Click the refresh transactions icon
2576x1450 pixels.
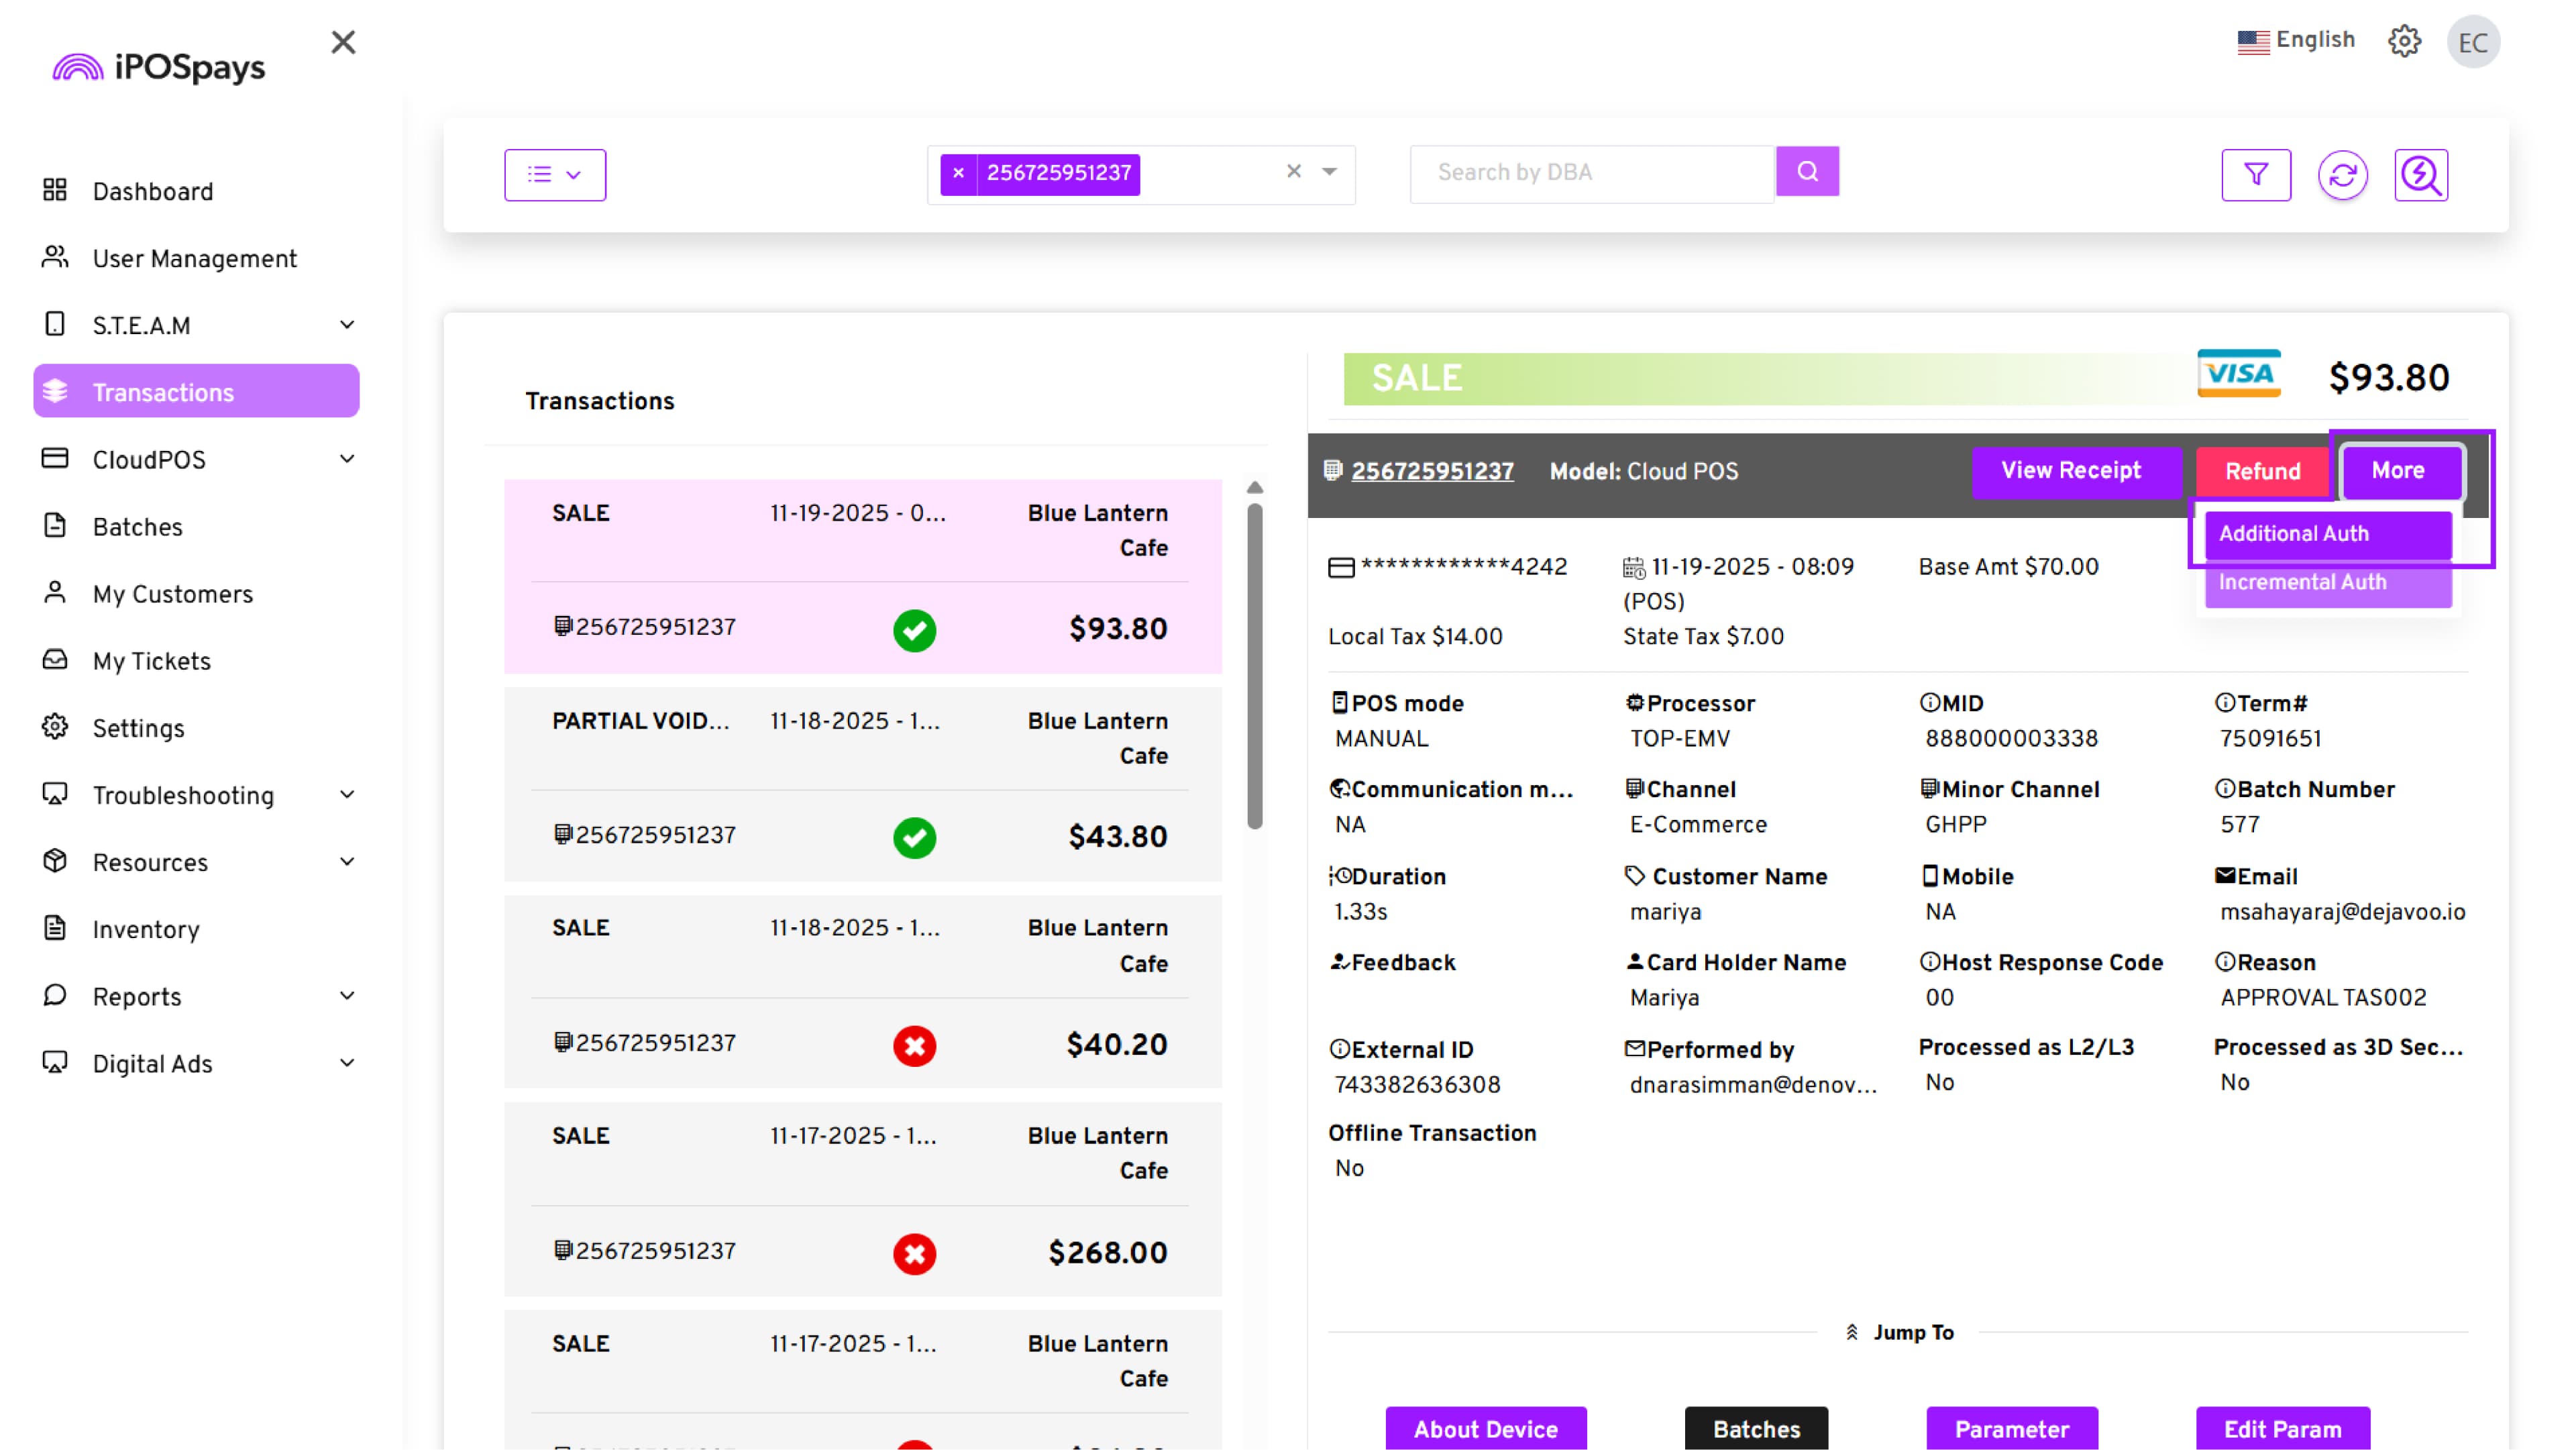(x=2342, y=175)
